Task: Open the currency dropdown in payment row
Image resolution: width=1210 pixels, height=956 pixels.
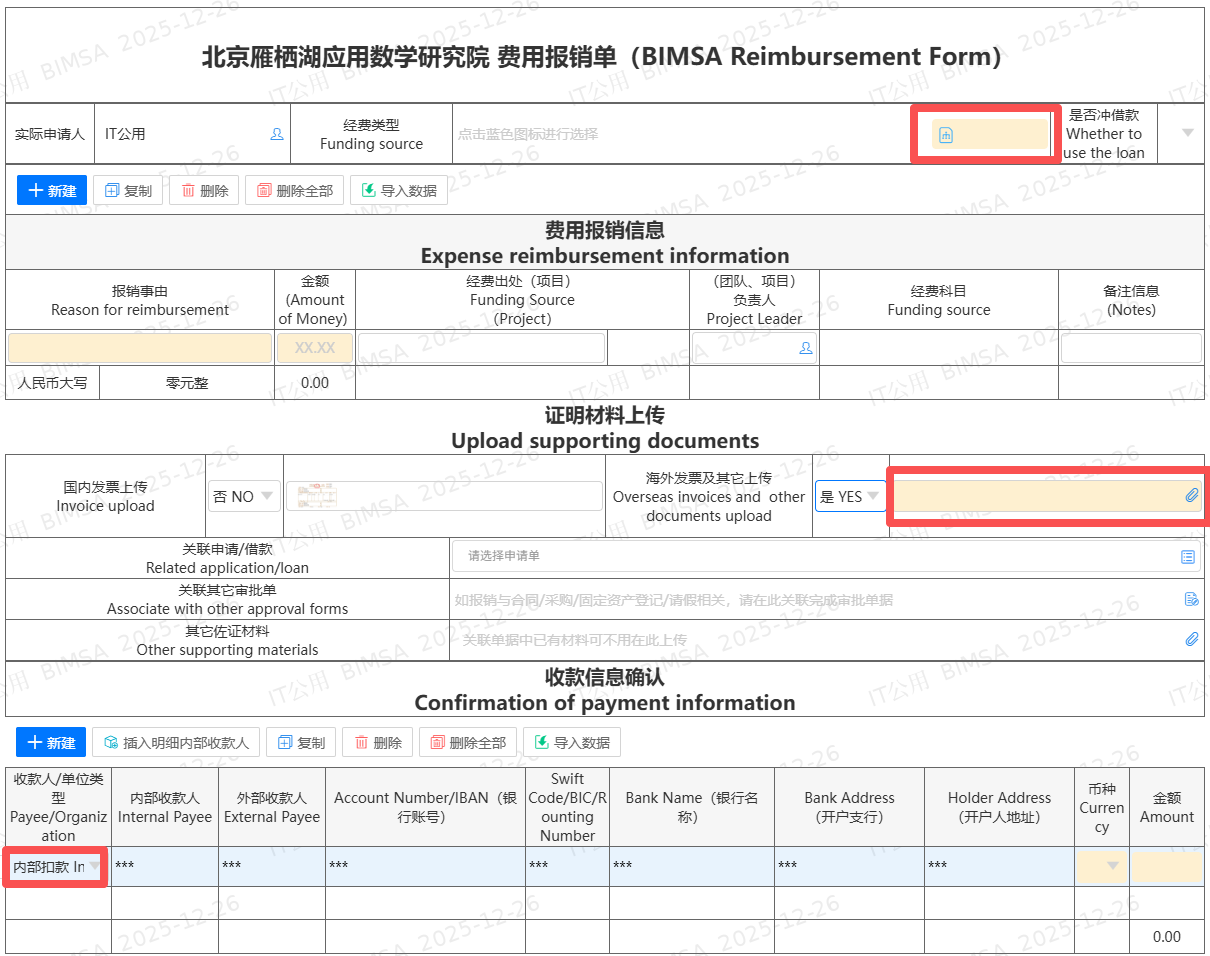Action: [1112, 867]
